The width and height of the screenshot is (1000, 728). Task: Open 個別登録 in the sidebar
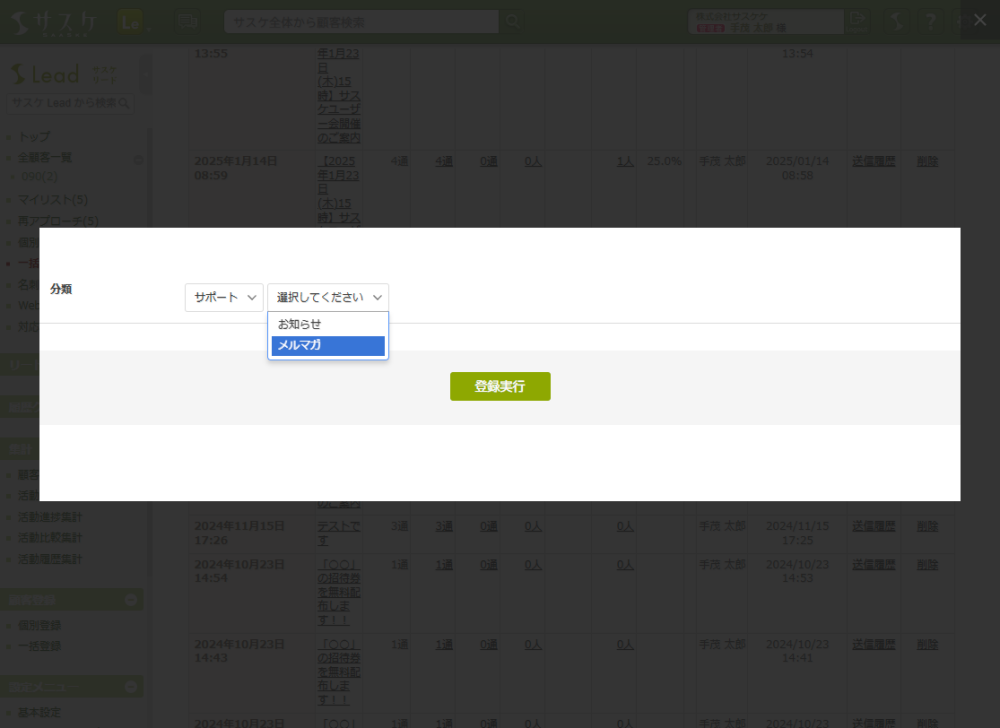(39, 625)
